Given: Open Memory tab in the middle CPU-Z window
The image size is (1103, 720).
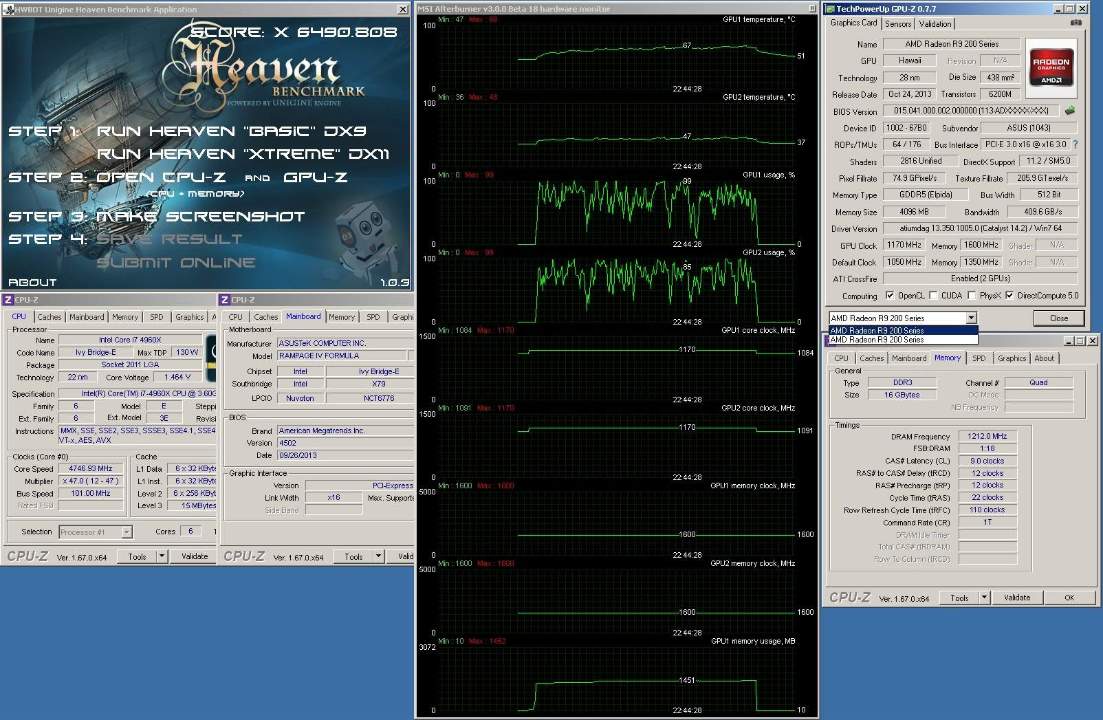Looking at the screenshot, I should coord(341,317).
